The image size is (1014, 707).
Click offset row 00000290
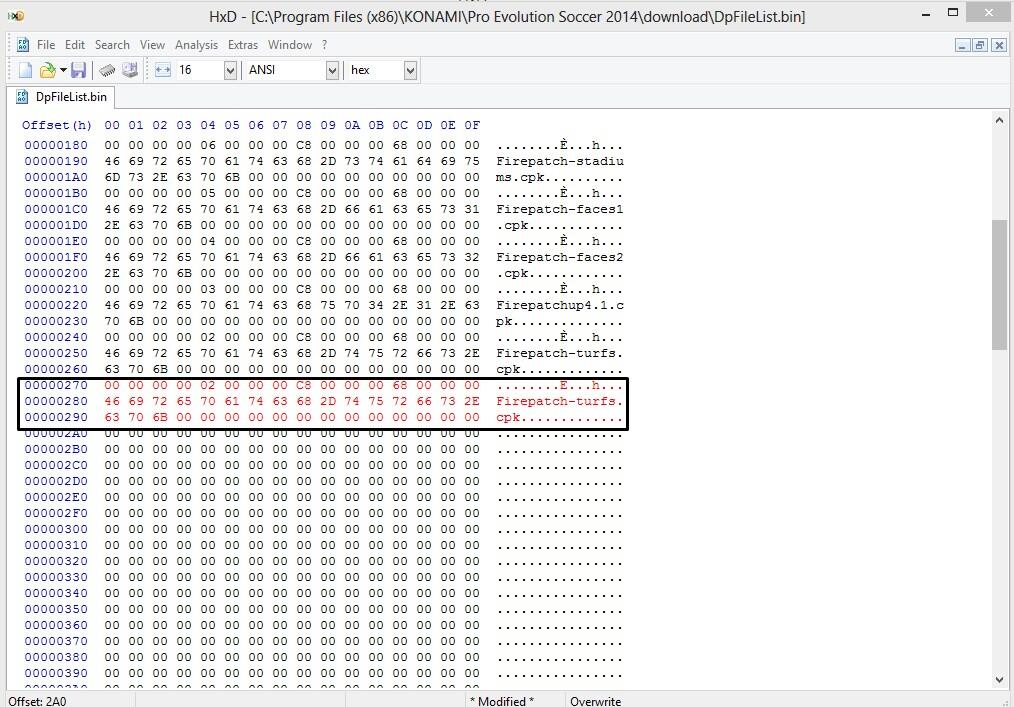[x=56, y=417]
